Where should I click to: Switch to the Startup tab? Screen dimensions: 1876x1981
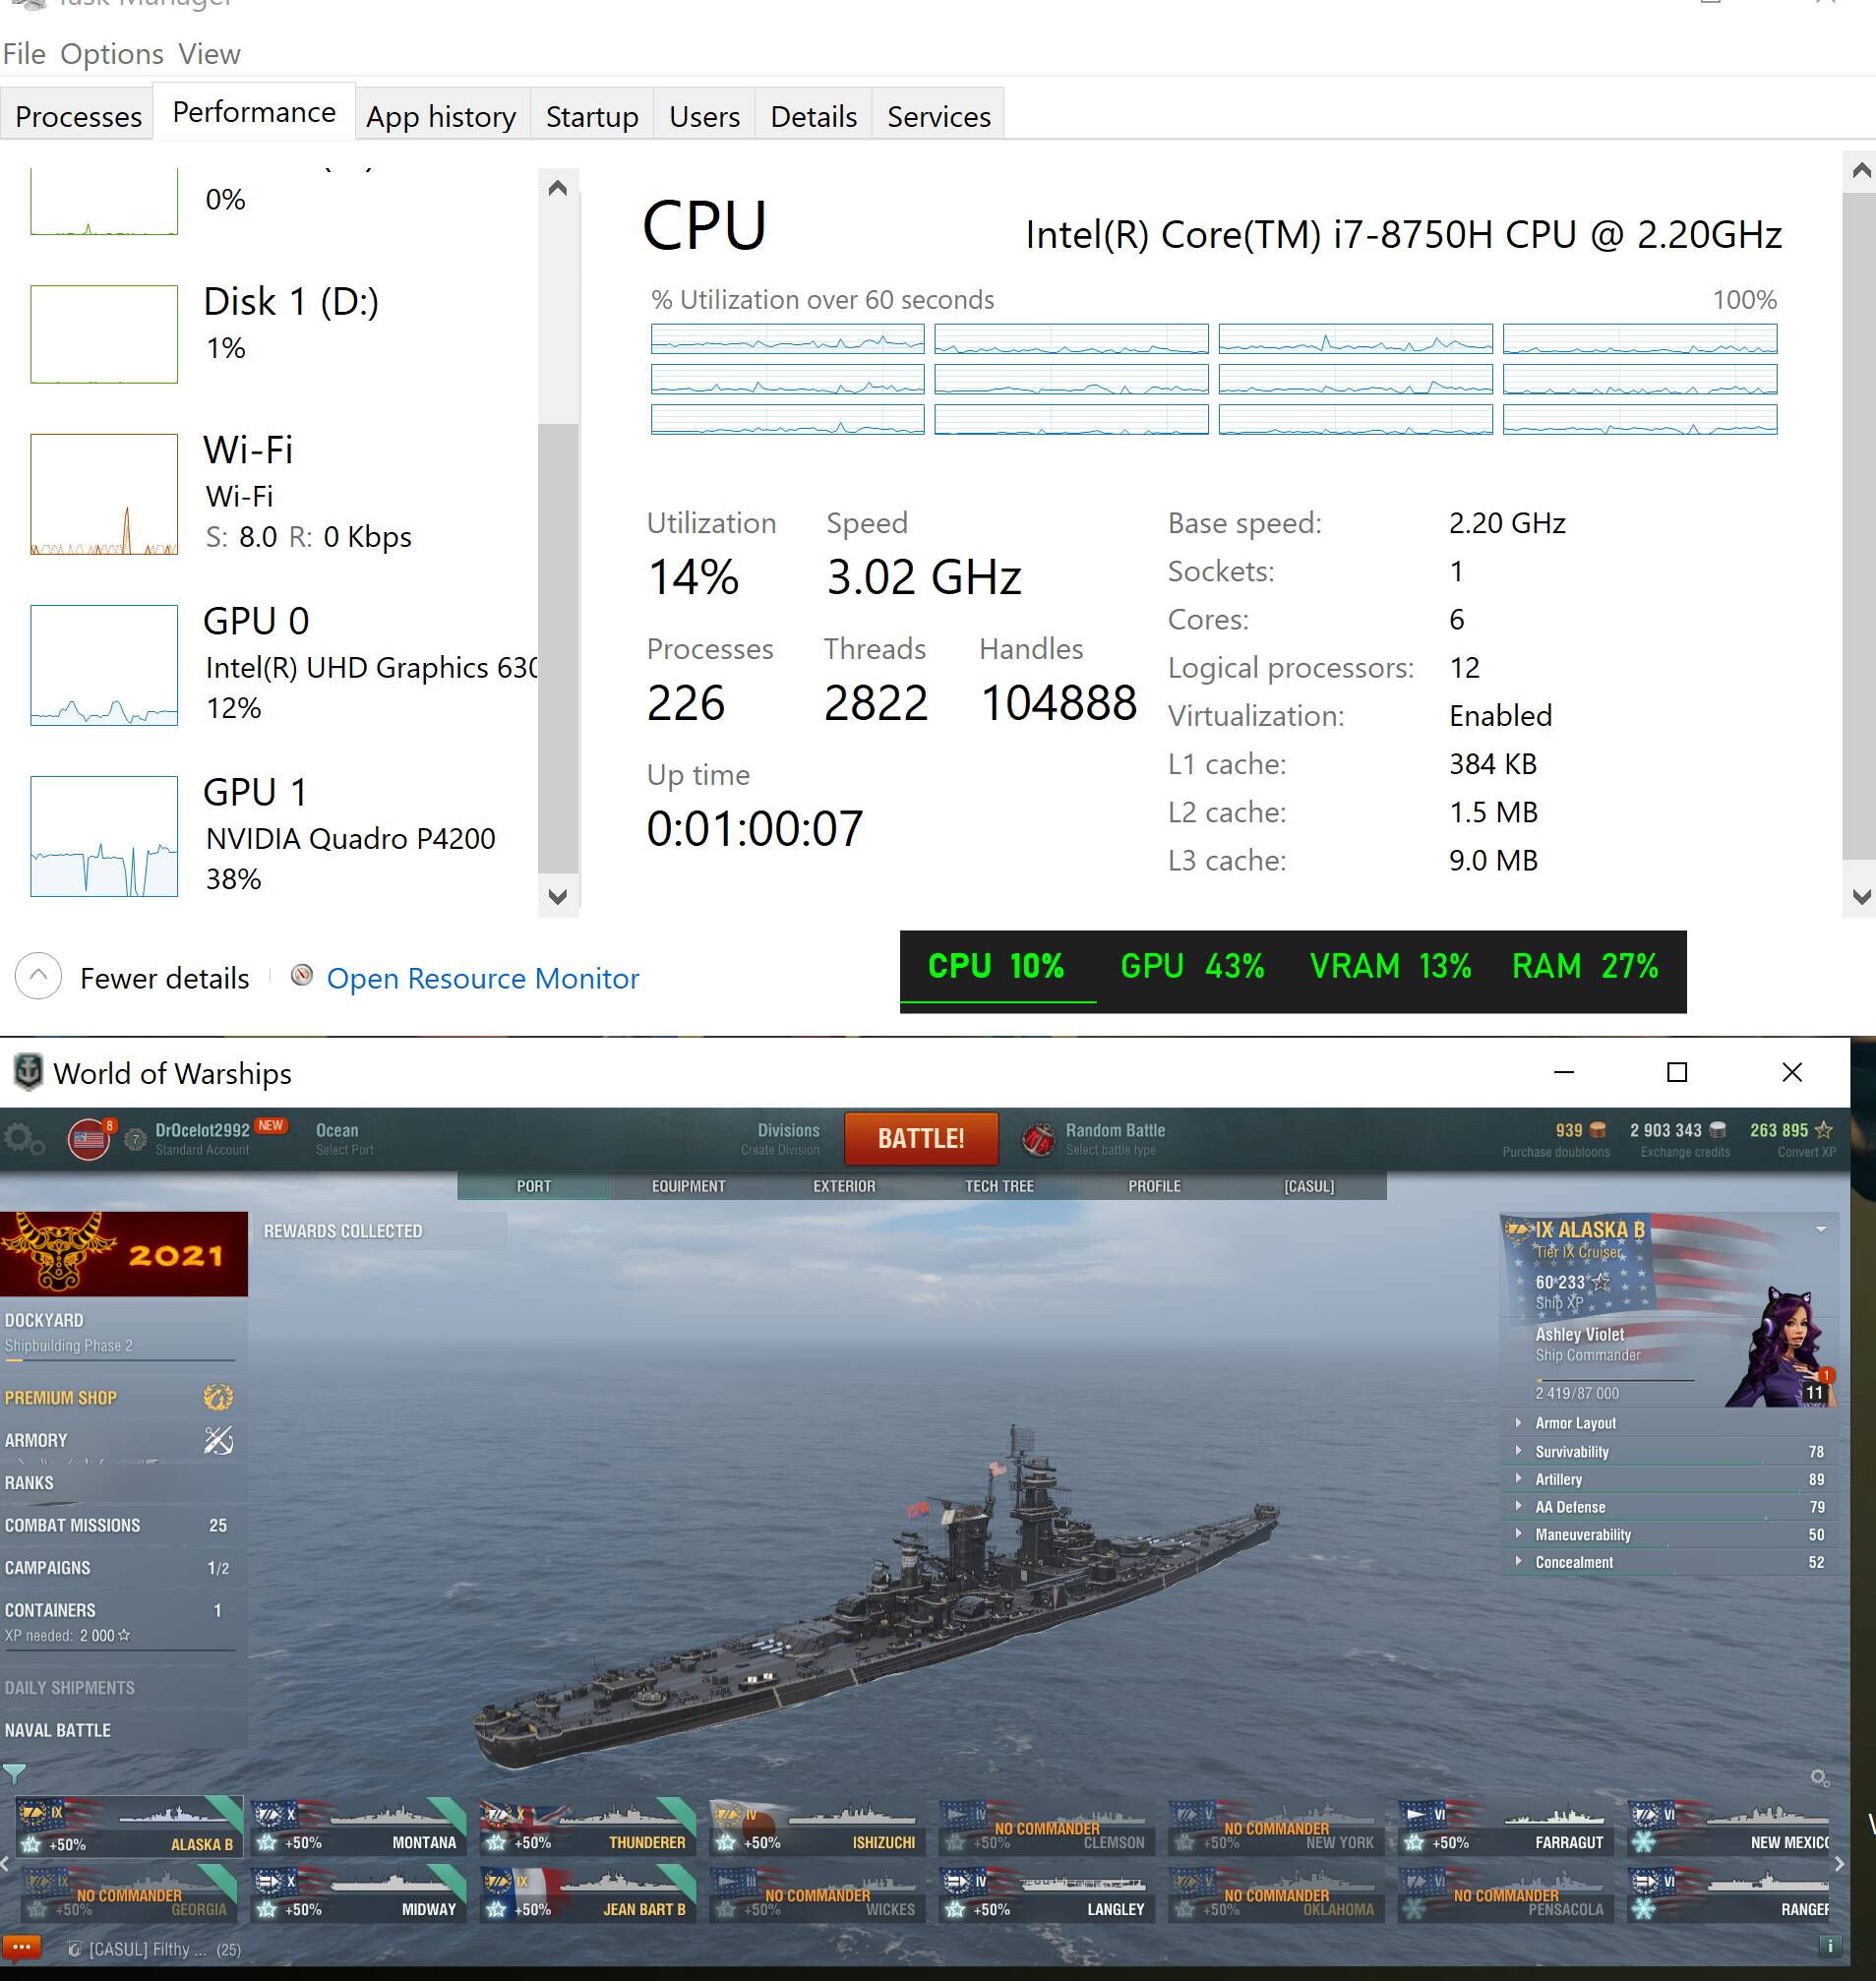pos(592,116)
